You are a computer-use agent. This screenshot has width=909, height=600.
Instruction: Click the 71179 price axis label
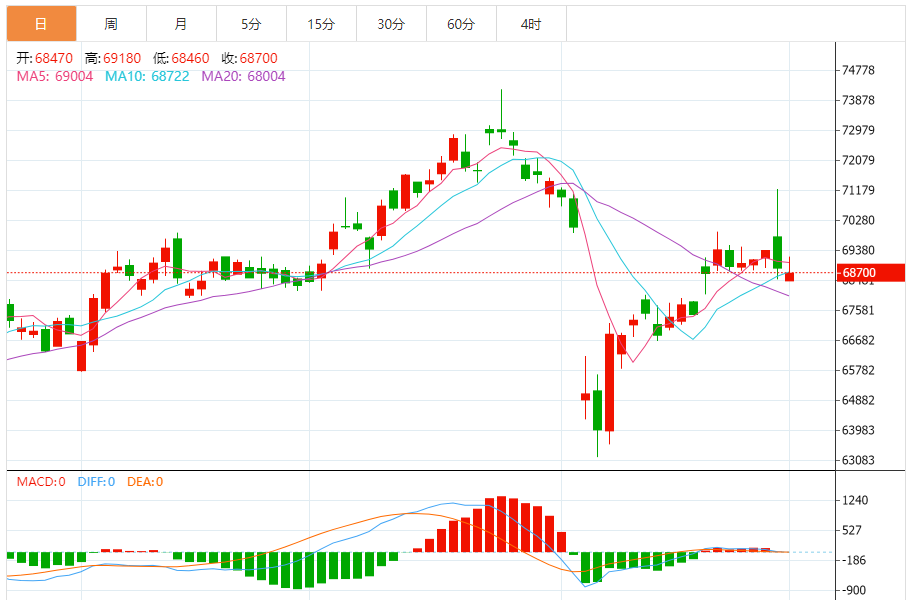(x=858, y=190)
